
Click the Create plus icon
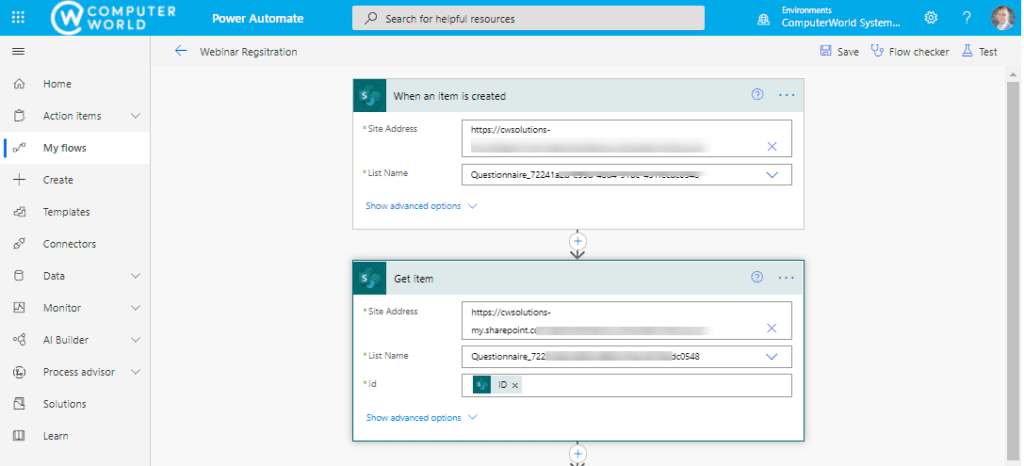pyautogui.click(x=19, y=180)
